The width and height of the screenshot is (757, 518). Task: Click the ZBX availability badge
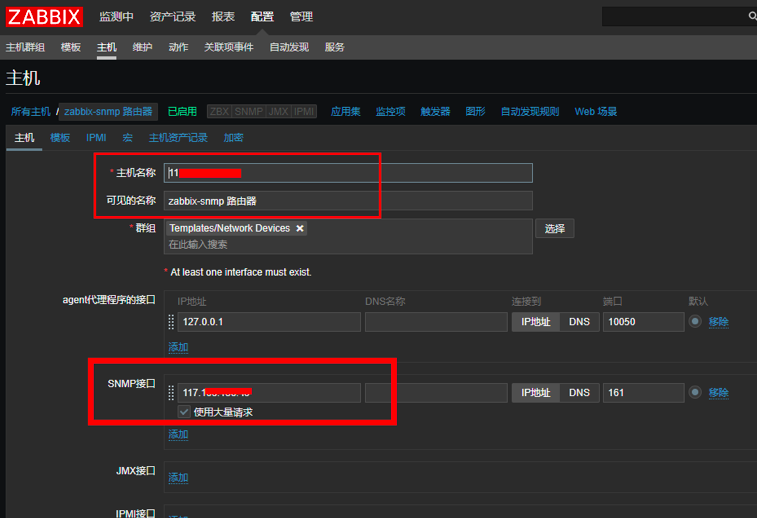pyautogui.click(x=219, y=112)
